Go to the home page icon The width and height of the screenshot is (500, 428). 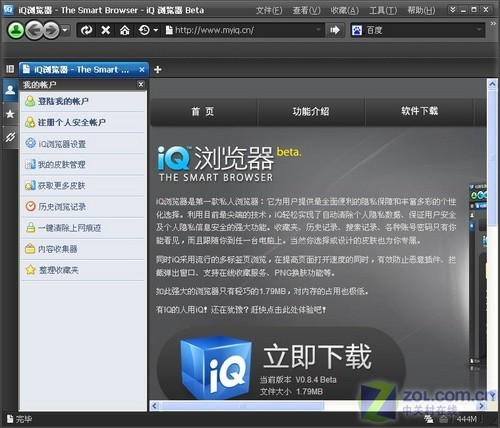click(125, 30)
